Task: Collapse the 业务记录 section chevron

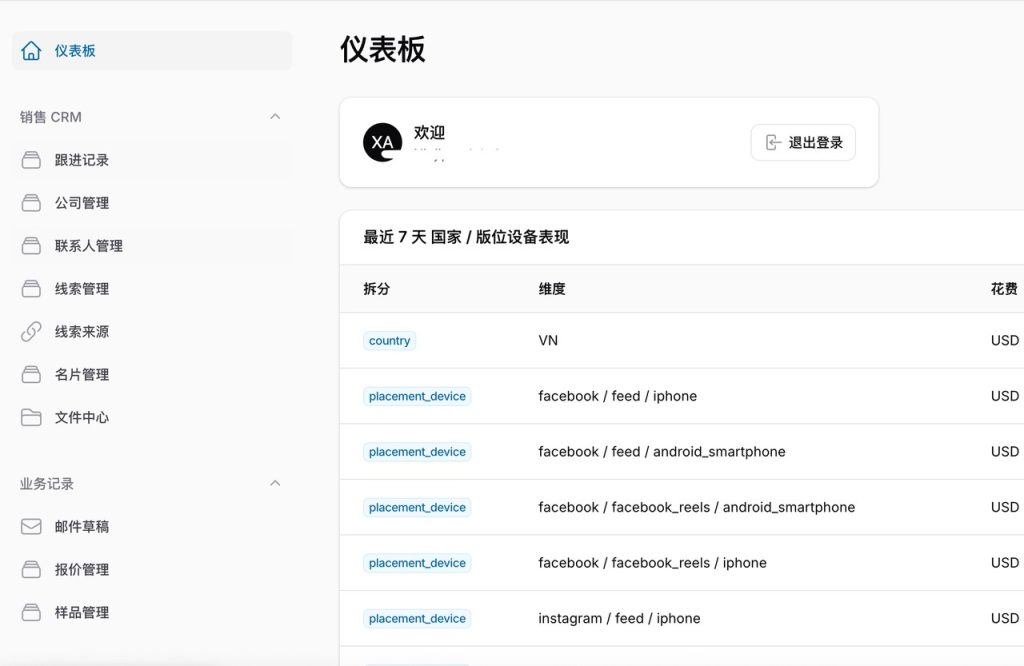Action: click(x=275, y=483)
